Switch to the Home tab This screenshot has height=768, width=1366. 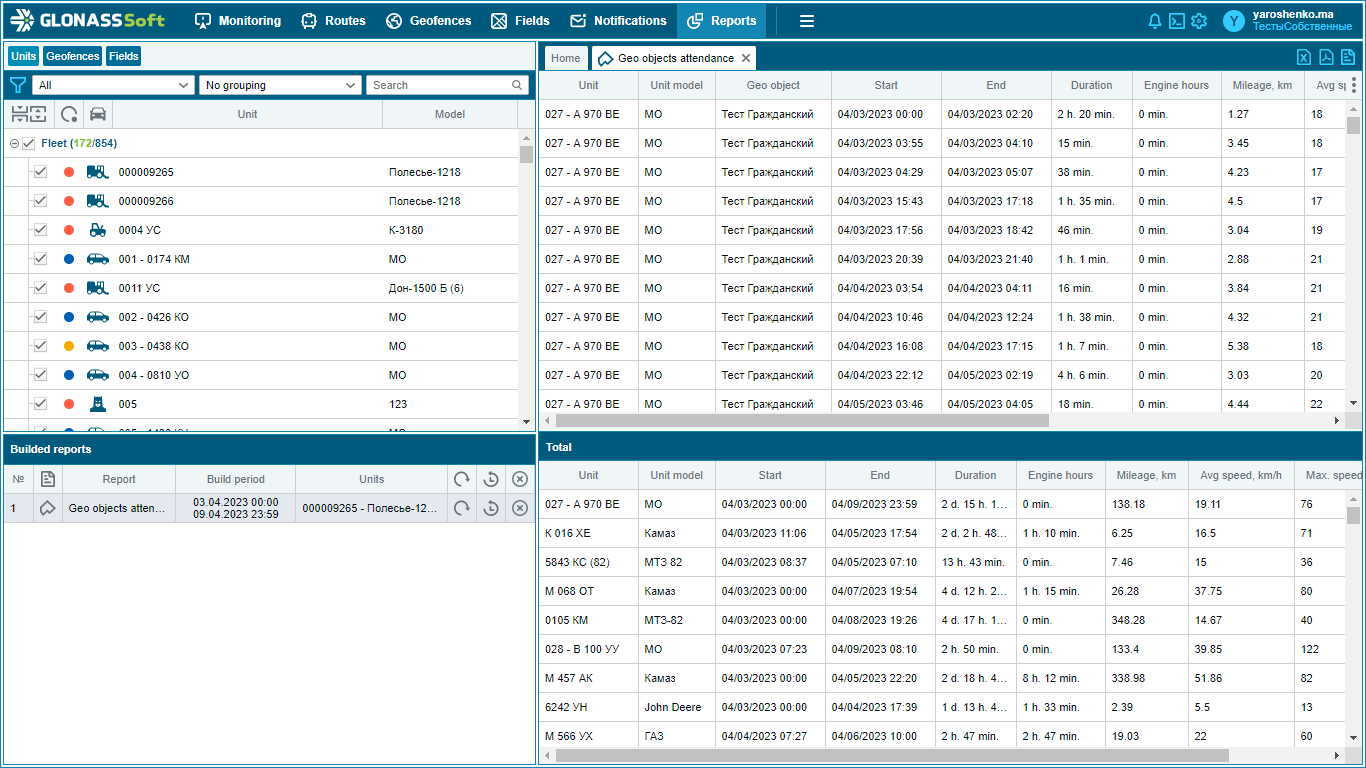coord(566,58)
